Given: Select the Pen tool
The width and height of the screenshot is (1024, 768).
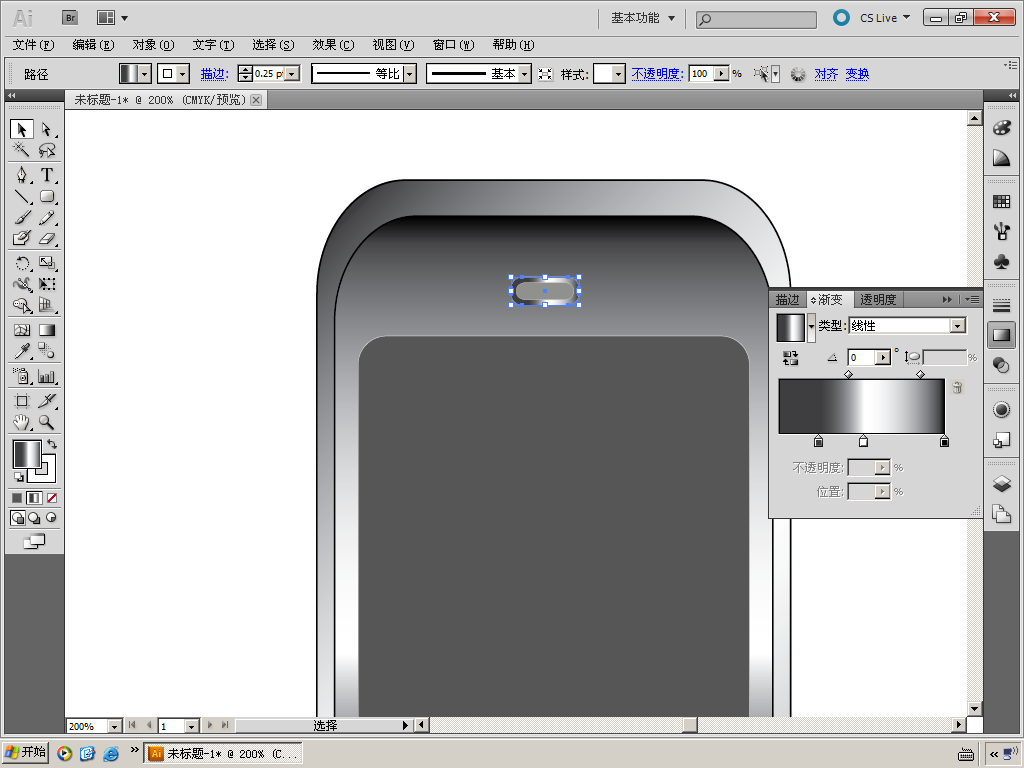Looking at the screenshot, I should coord(22,175).
